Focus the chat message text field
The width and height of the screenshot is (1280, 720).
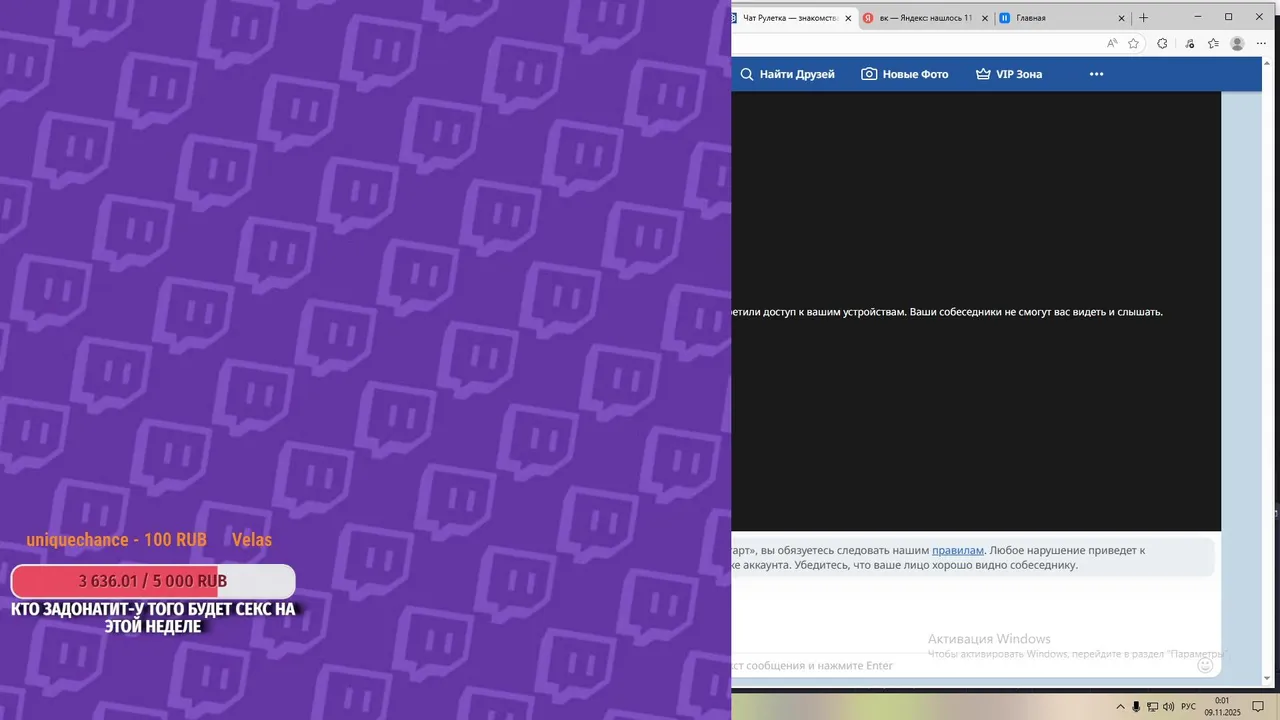pos(960,665)
